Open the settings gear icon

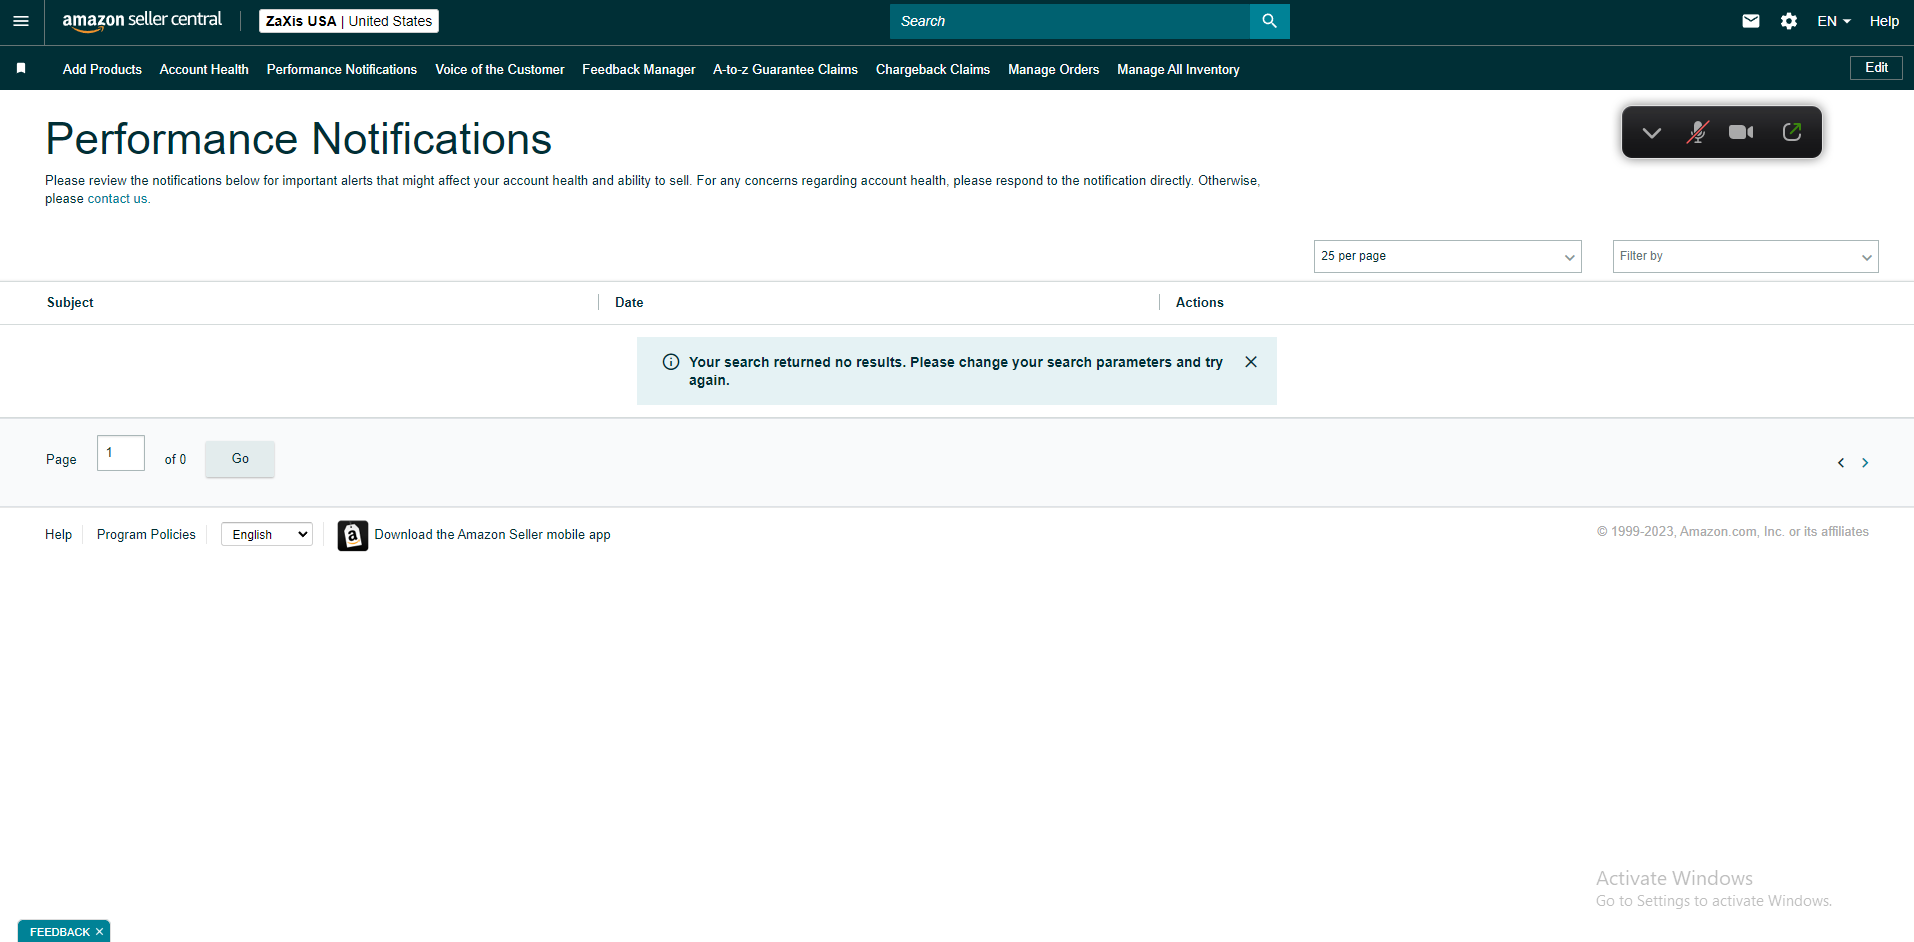tap(1789, 21)
